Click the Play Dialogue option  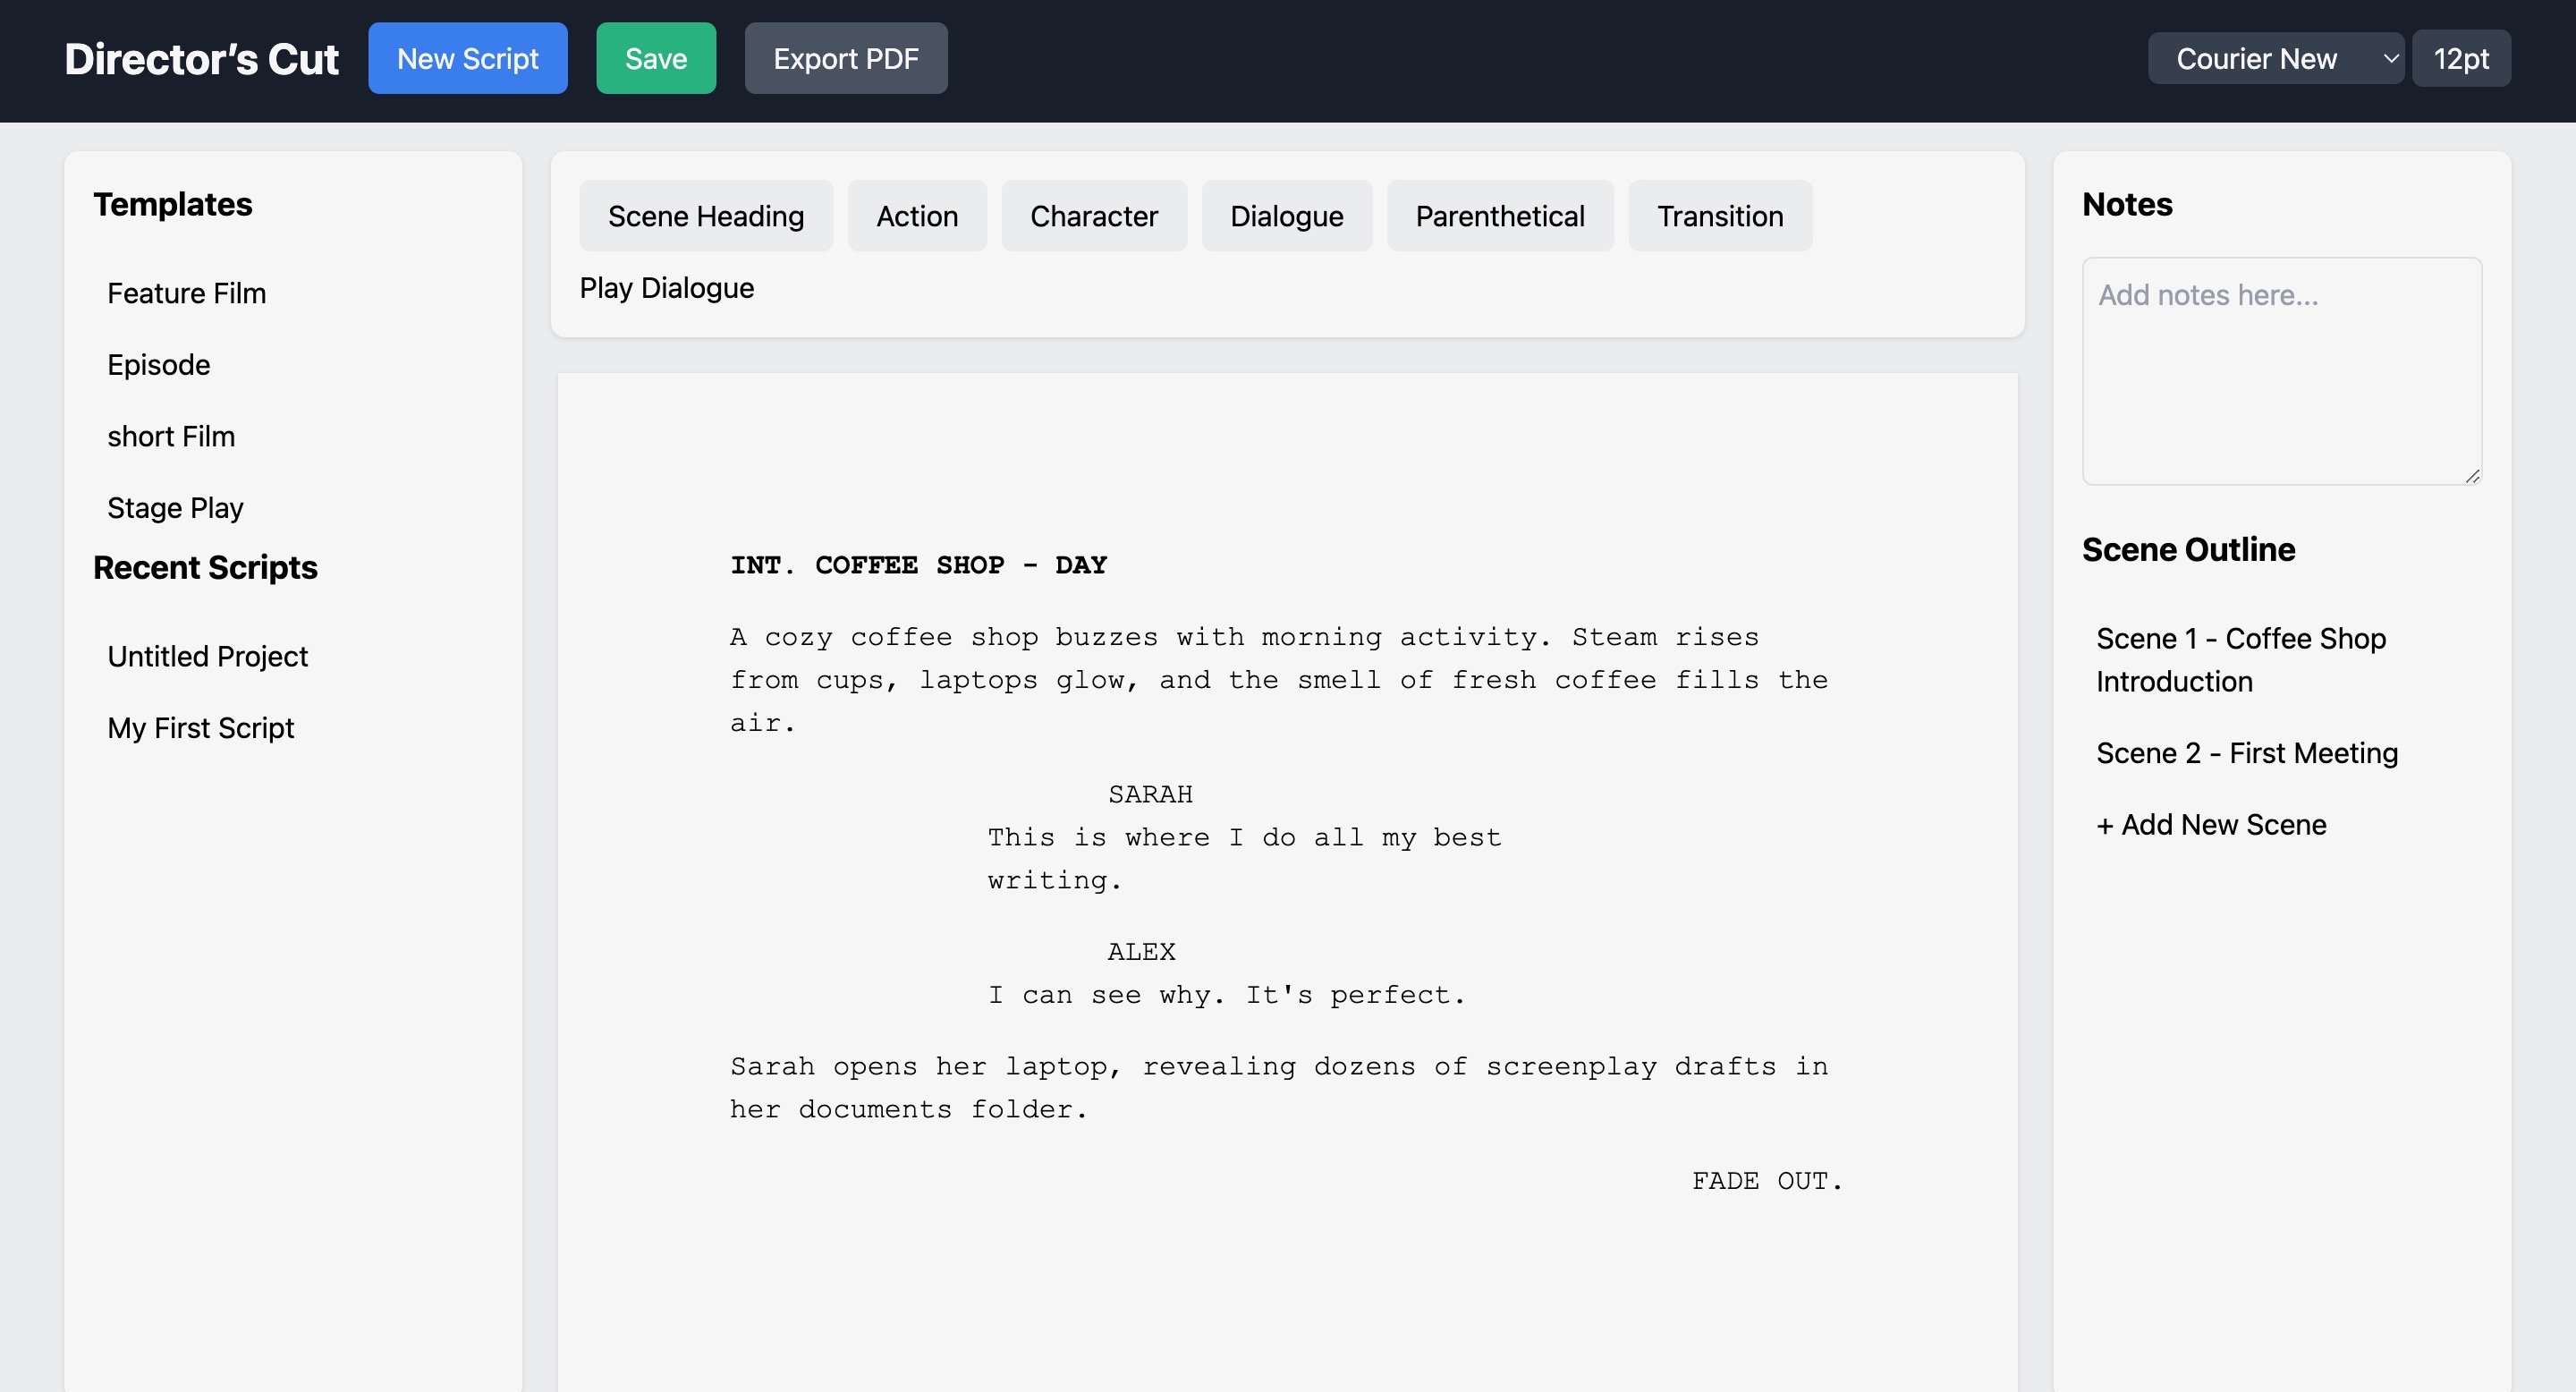(x=666, y=288)
